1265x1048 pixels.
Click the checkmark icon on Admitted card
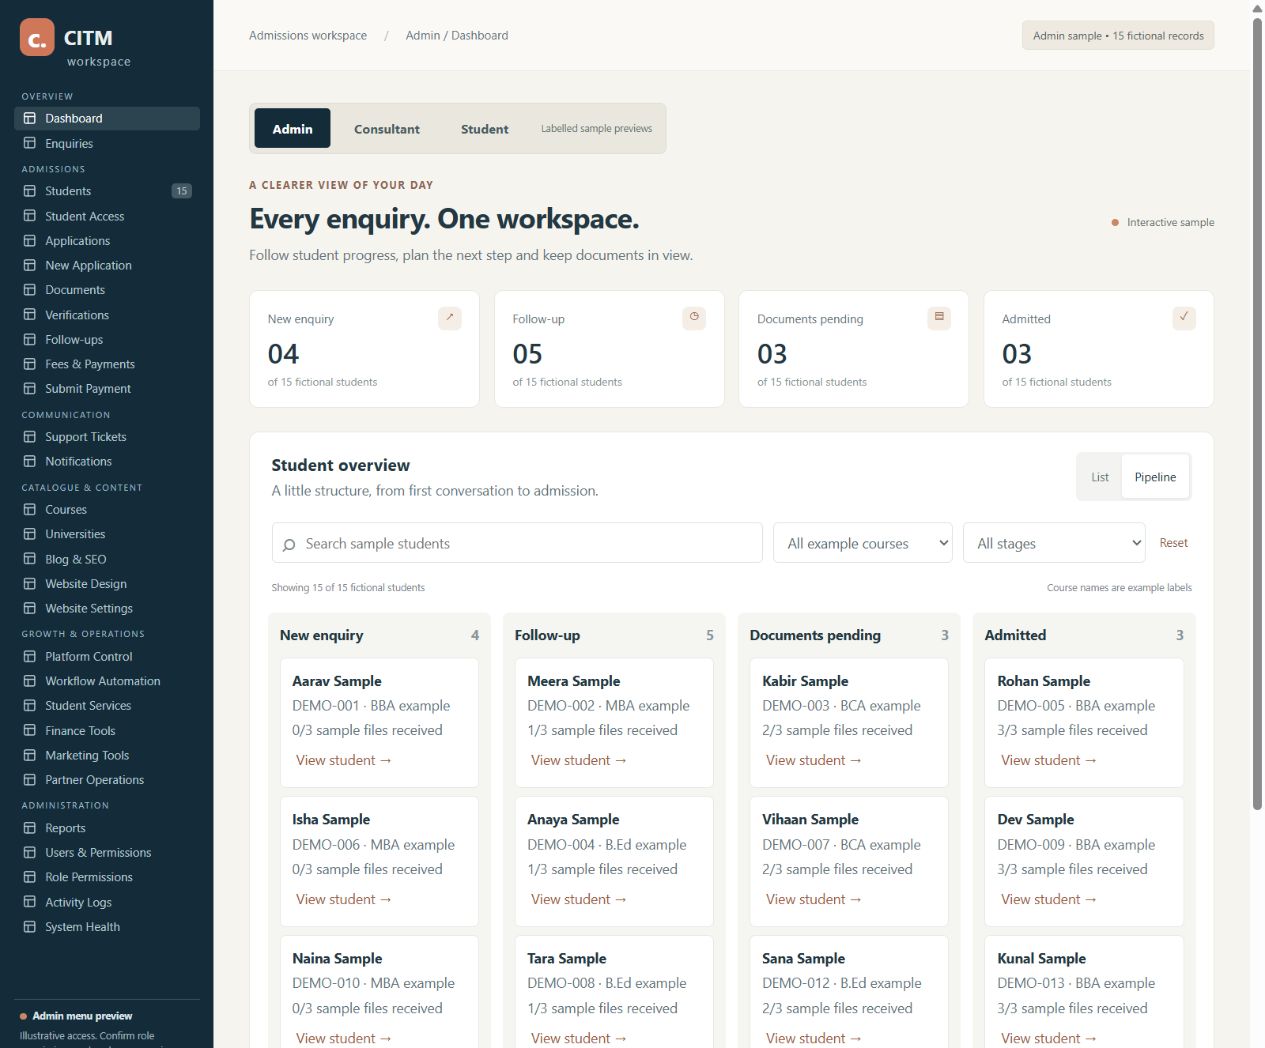1184,318
